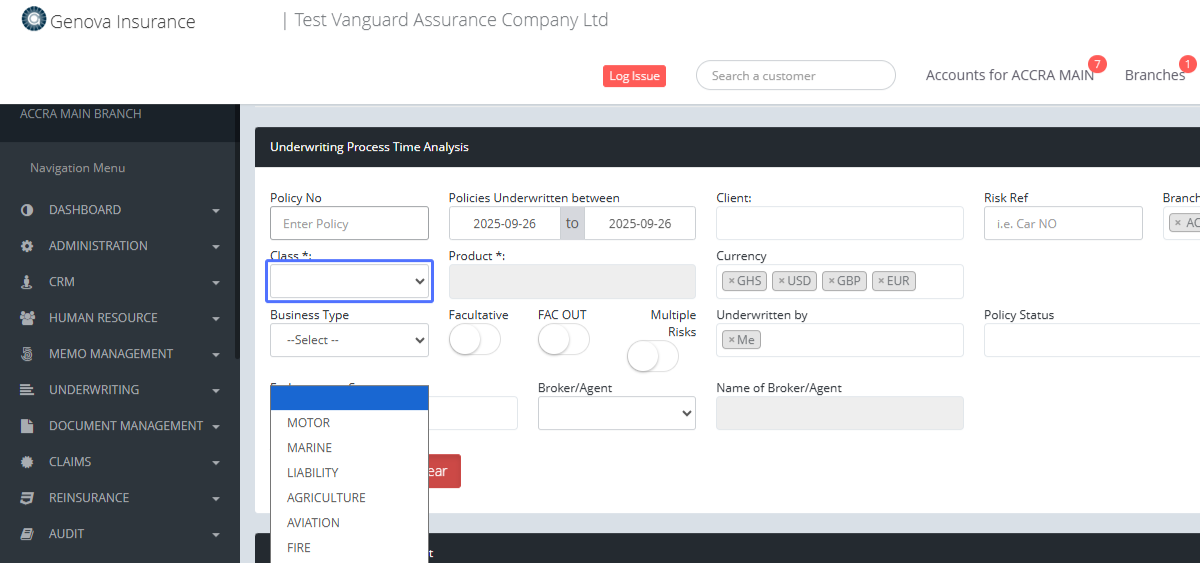The image size is (1200, 563).
Task: Expand the Underwriting menu arrow
Action: [216, 391]
